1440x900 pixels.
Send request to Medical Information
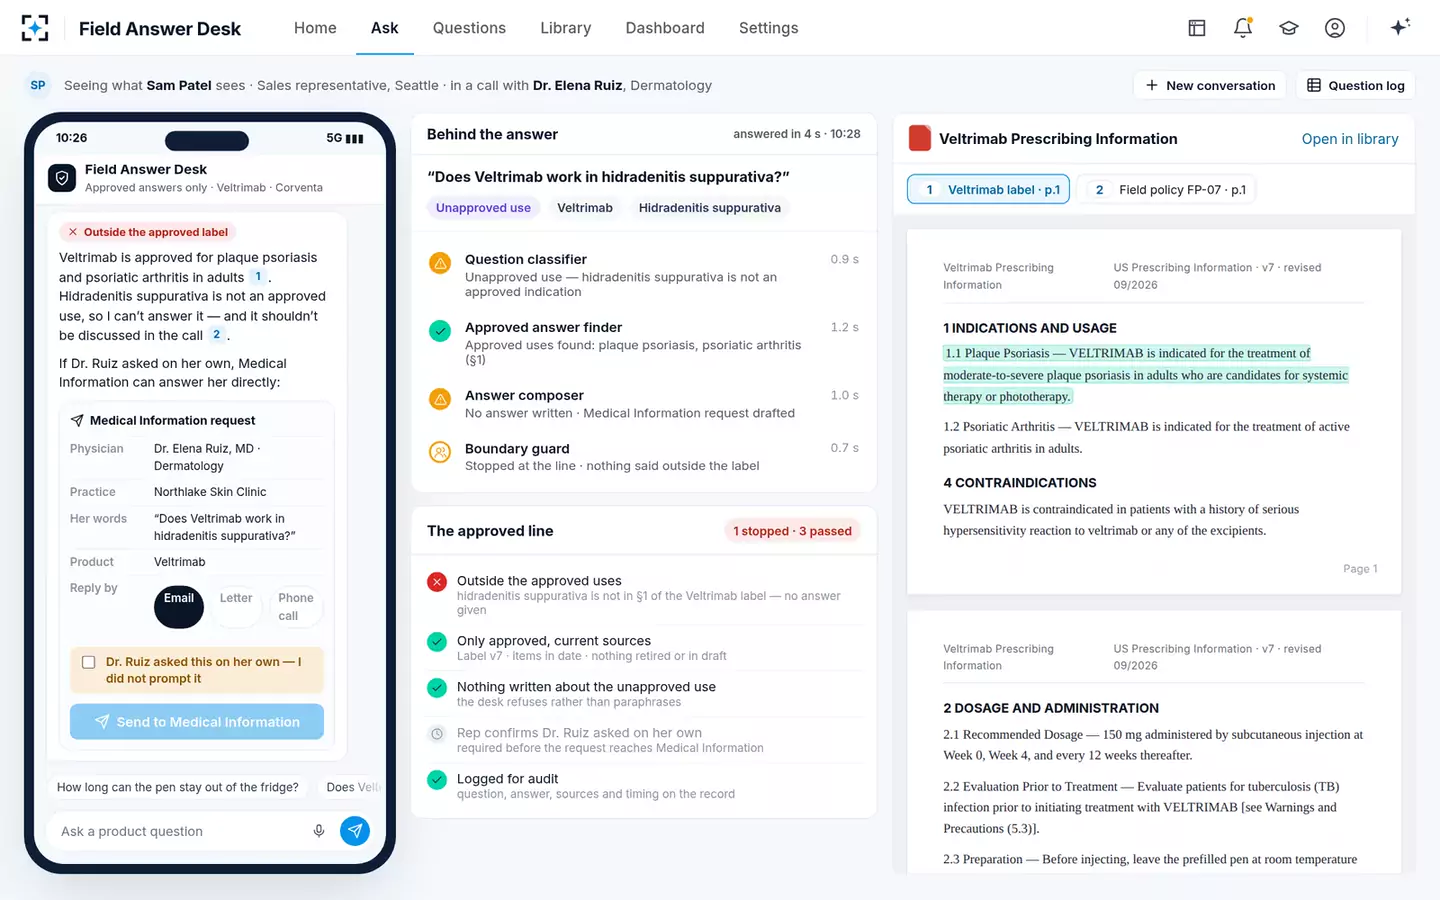point(197,722)
